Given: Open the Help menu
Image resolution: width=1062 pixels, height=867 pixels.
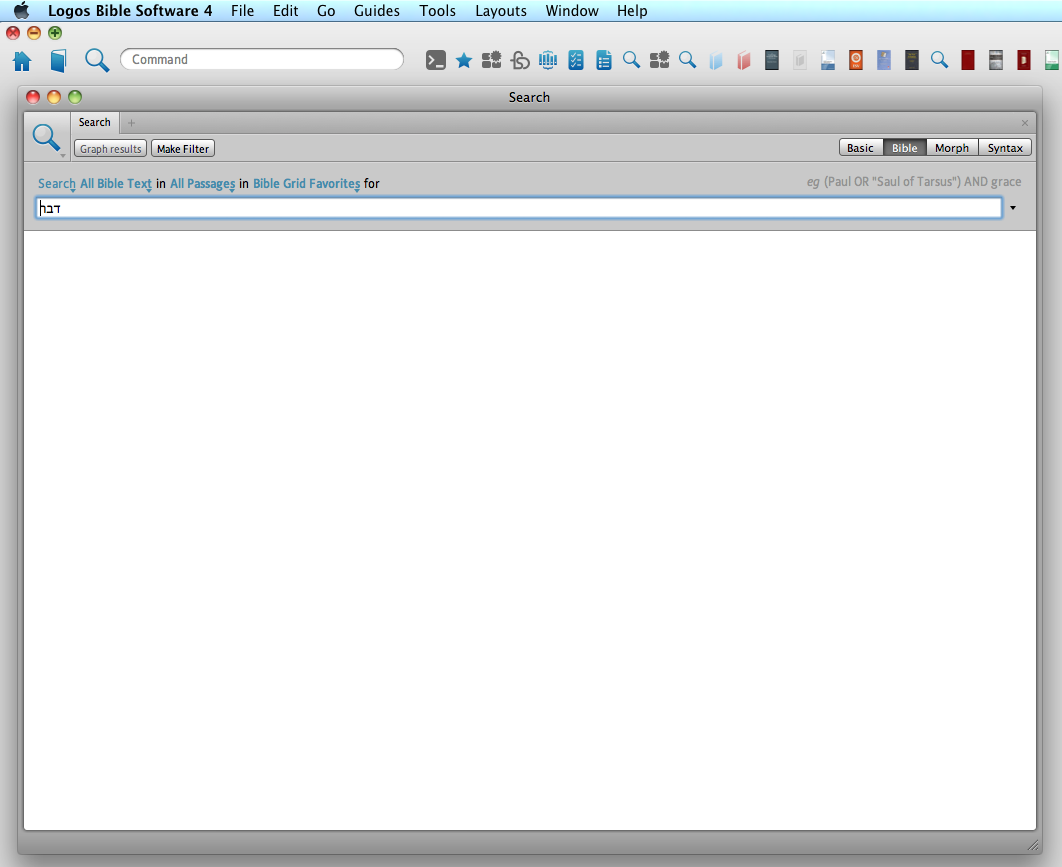Looking at the screenshot, I should pyautogui.click(x=632, y=11).
